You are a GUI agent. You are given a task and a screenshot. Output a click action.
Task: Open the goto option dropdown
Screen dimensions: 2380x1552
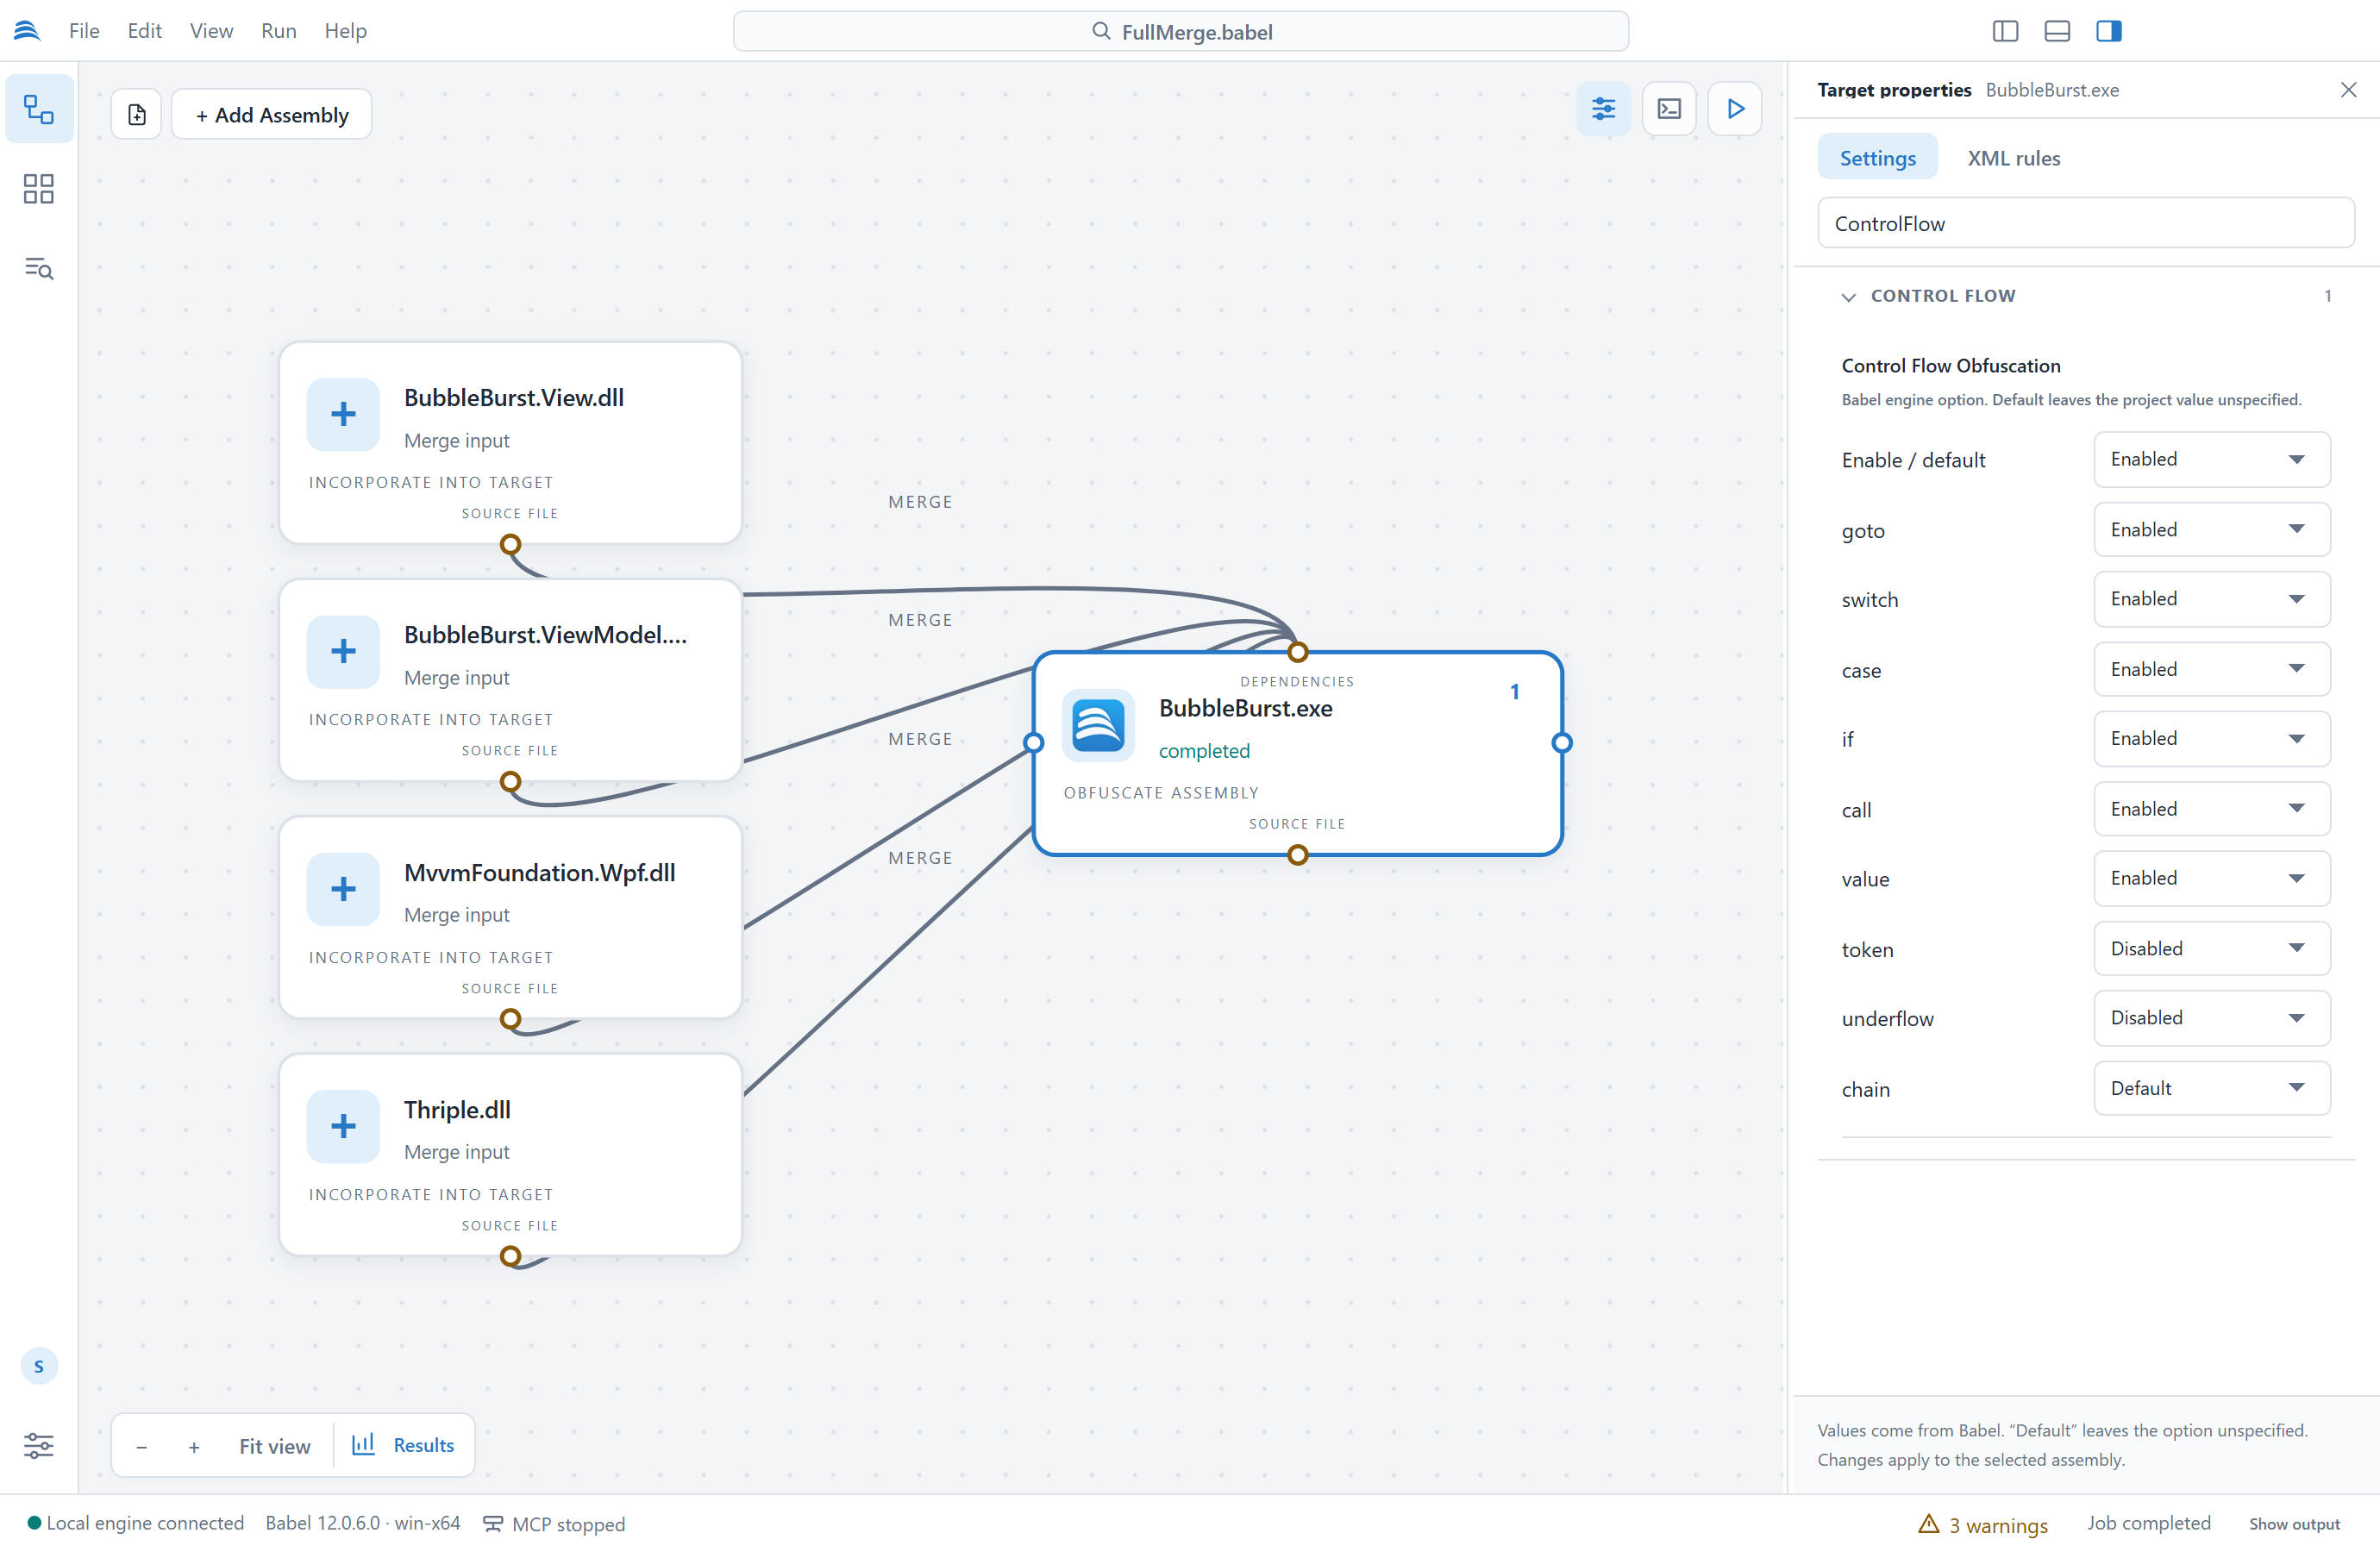click(x=2211, y=530)
